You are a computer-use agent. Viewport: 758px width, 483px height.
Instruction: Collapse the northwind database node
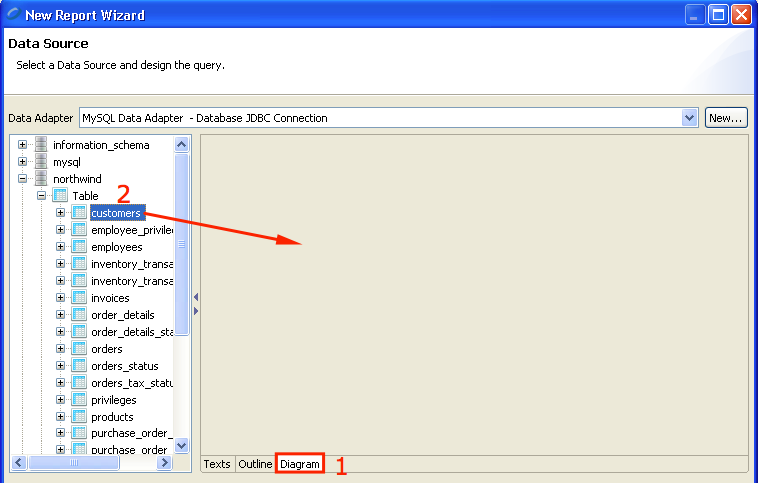click(x=22, y=178)
